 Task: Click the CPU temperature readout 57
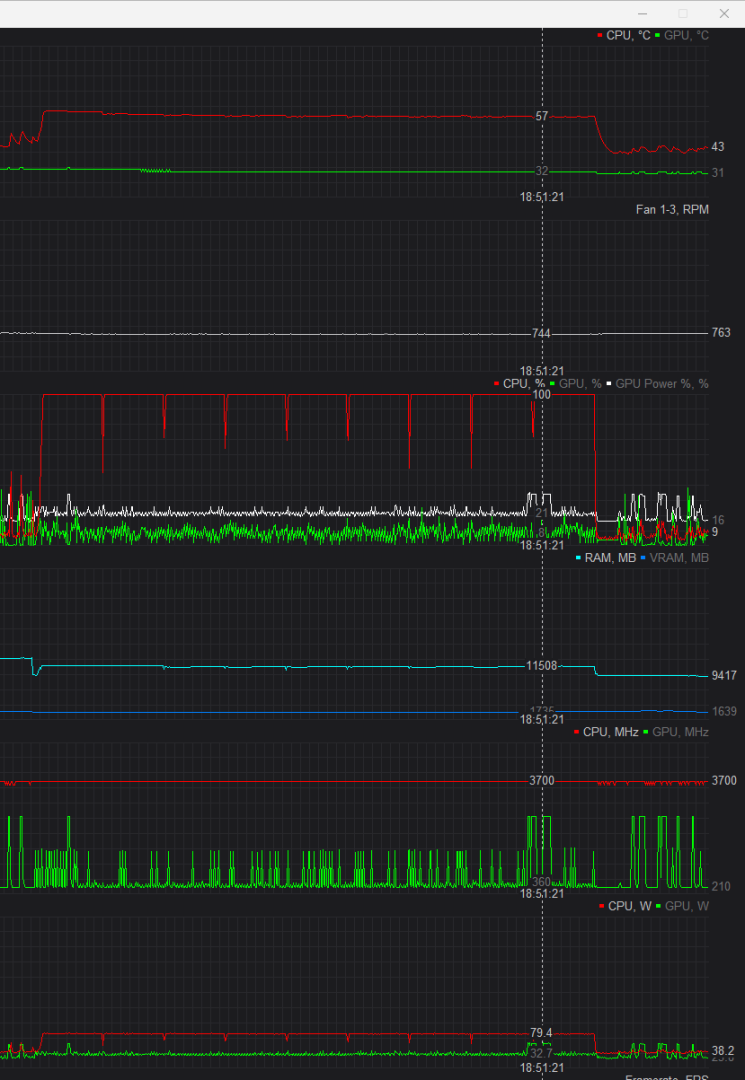click(x=542, y=116)
